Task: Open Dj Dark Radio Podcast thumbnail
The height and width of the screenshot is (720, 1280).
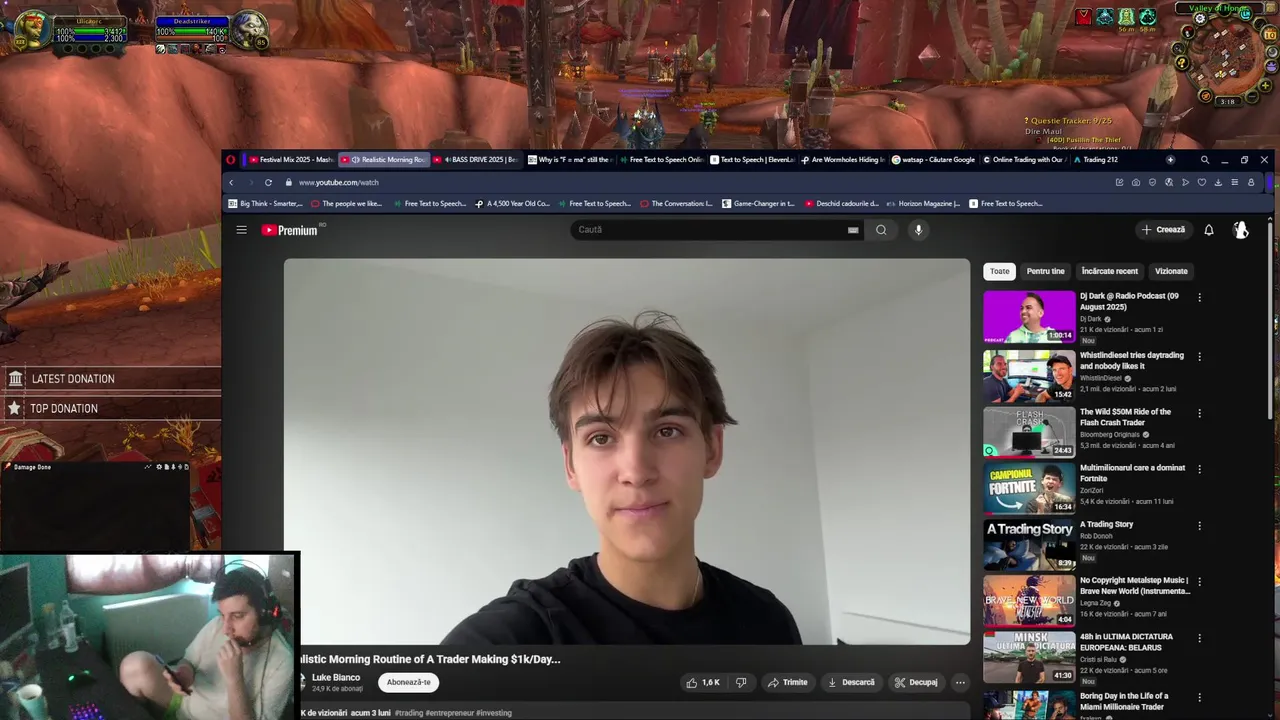Action: point(1029,316)
